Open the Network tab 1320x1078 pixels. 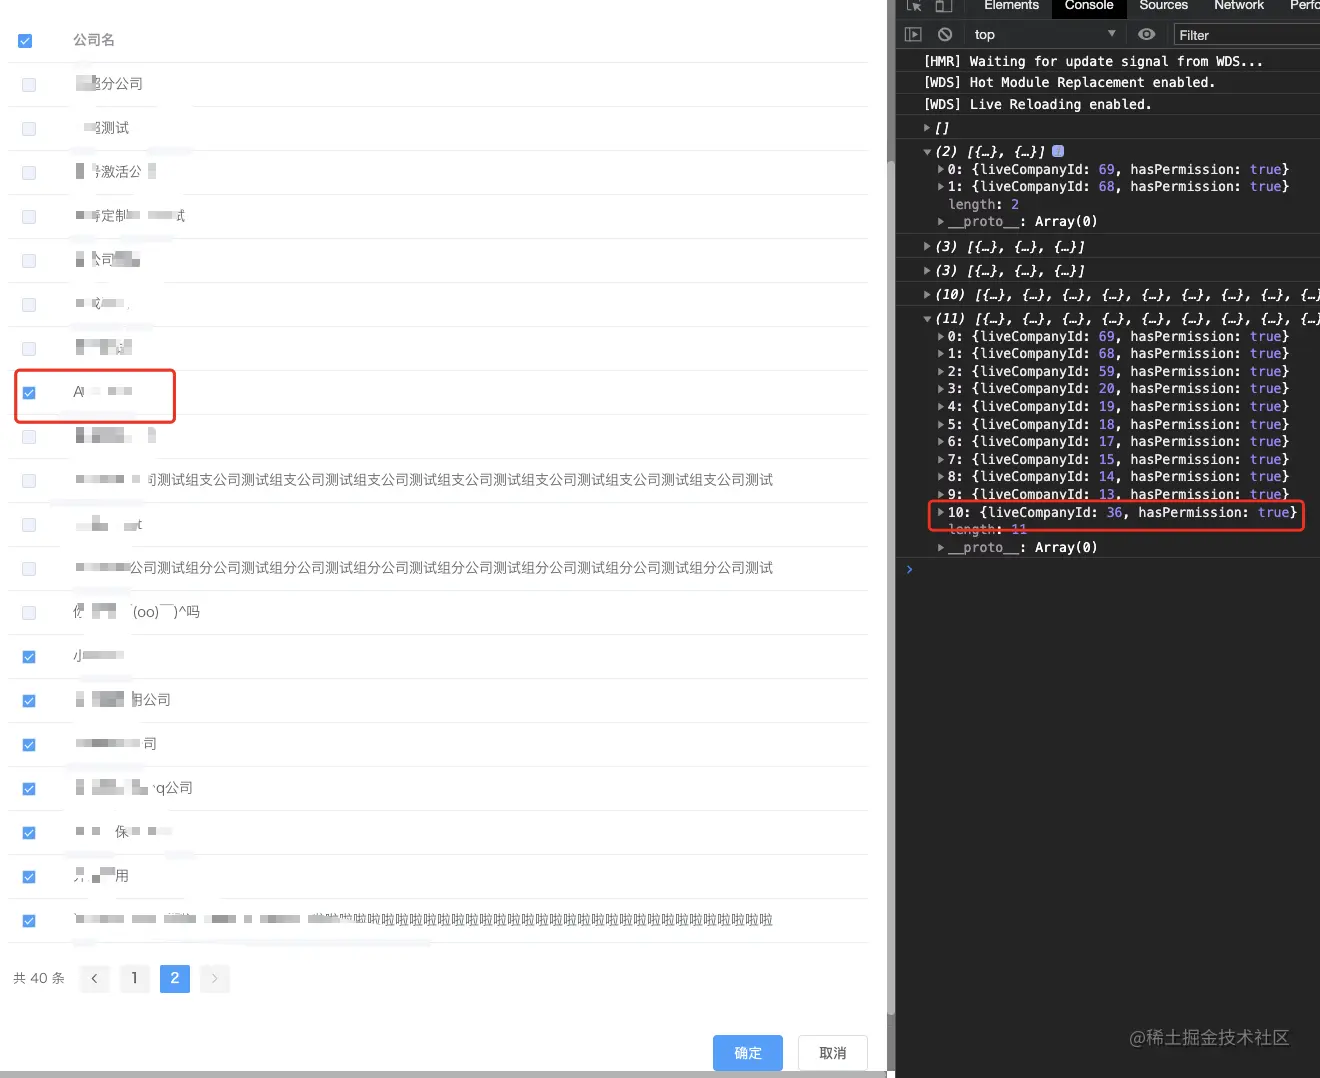tap(1239, 6)
